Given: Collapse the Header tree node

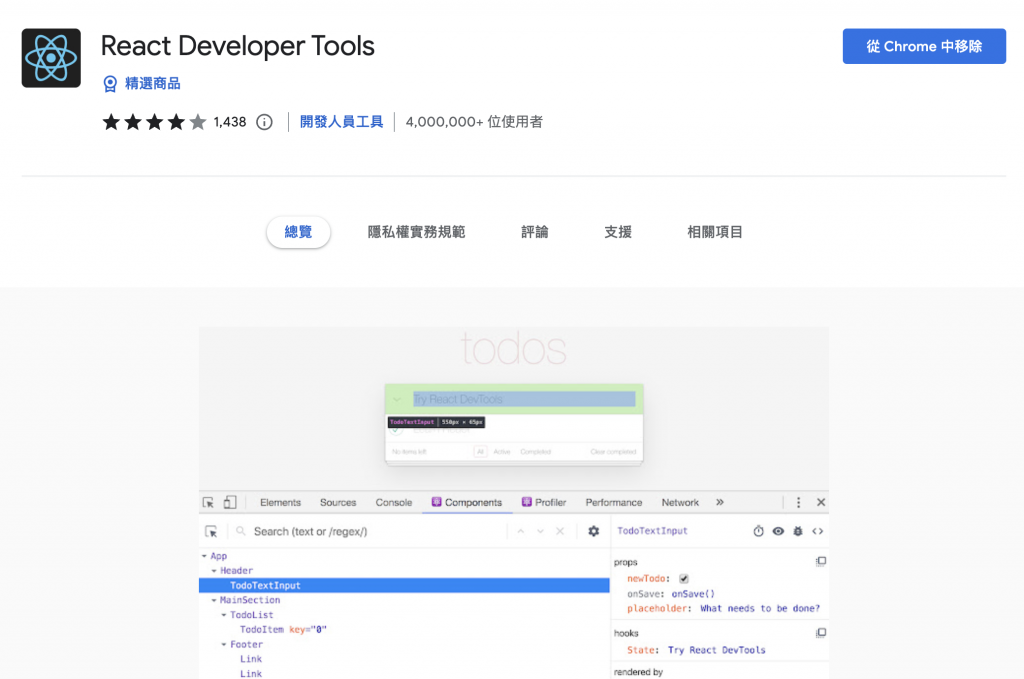Looking at the screenshot, I should pos(214,571).
